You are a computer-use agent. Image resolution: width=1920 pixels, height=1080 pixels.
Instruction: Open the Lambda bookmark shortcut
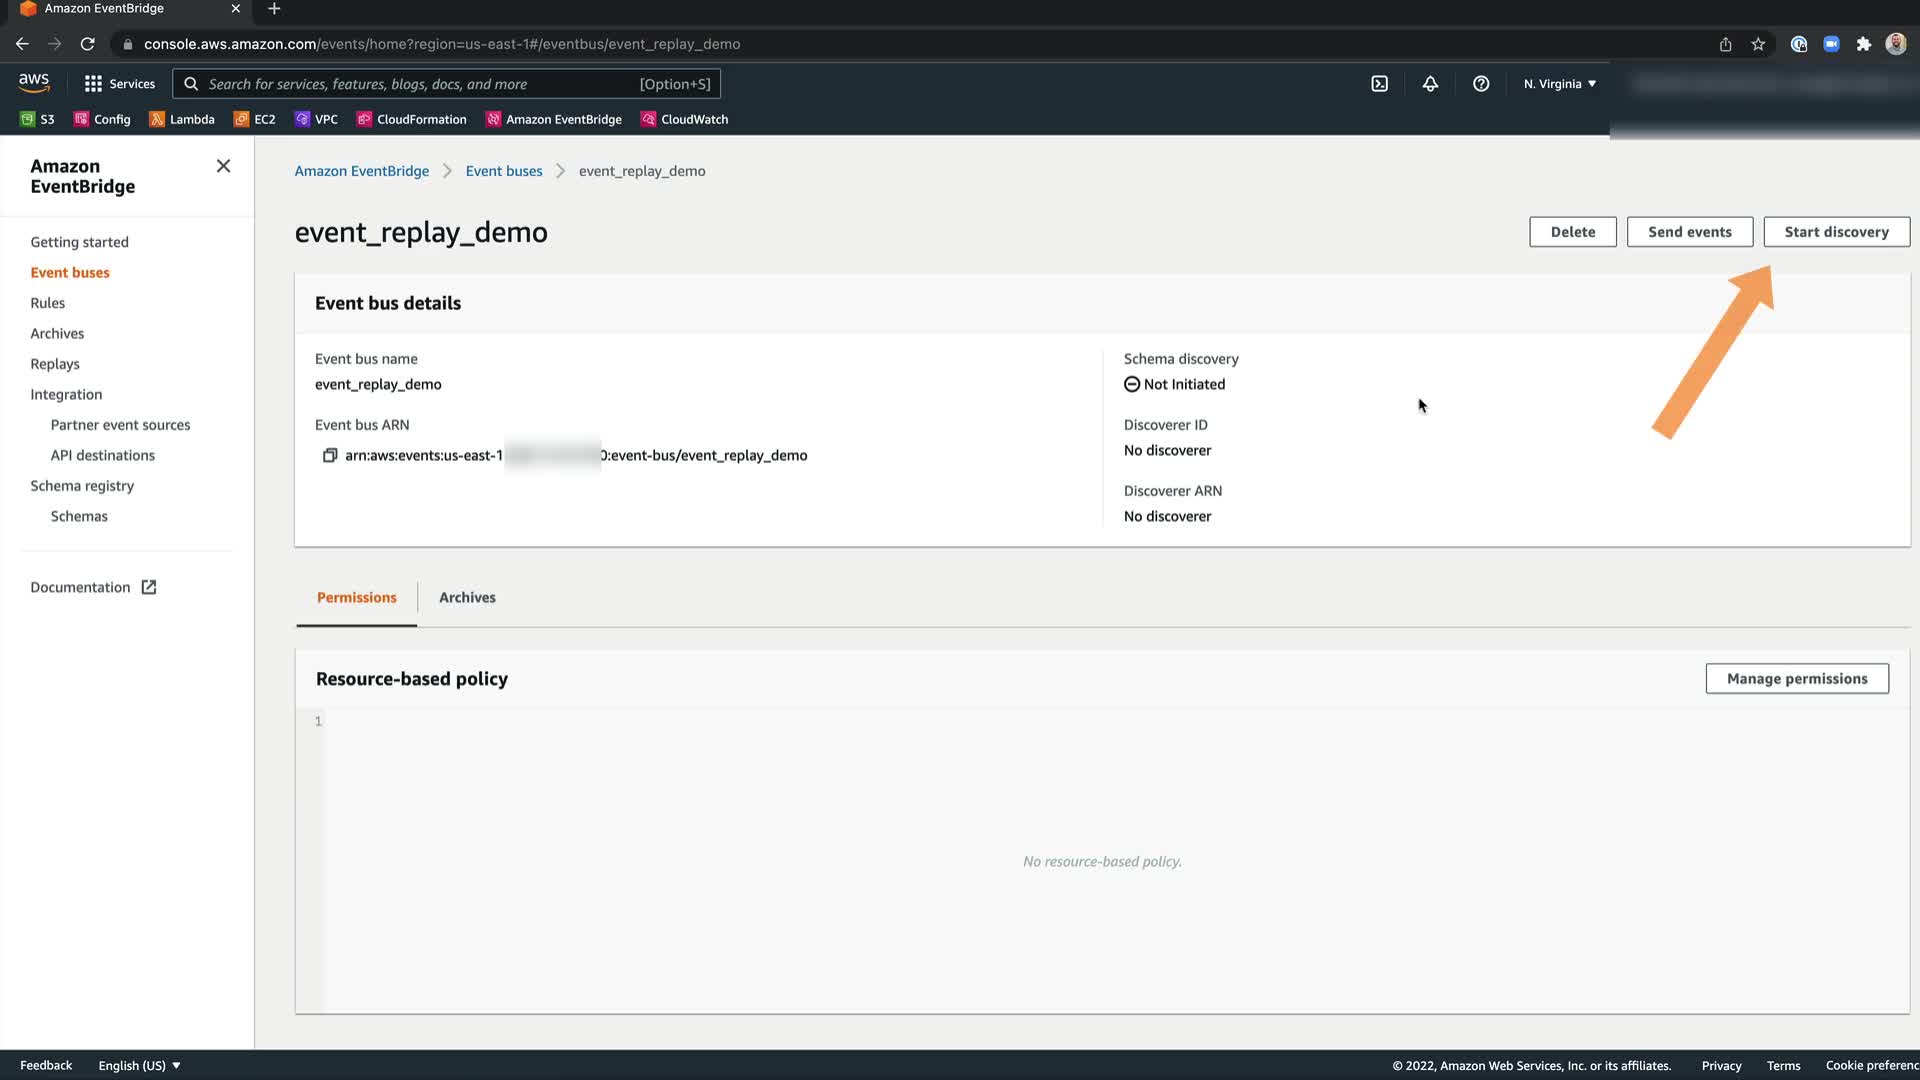[x=182, y=119]
